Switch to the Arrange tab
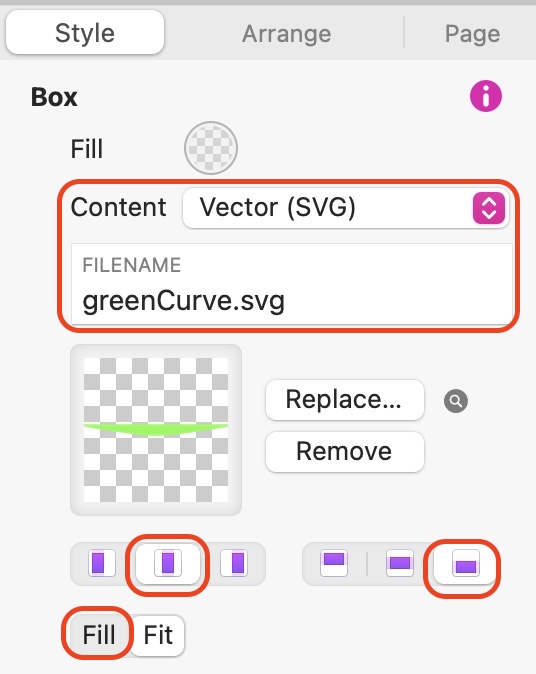 (x=286, y=34)
